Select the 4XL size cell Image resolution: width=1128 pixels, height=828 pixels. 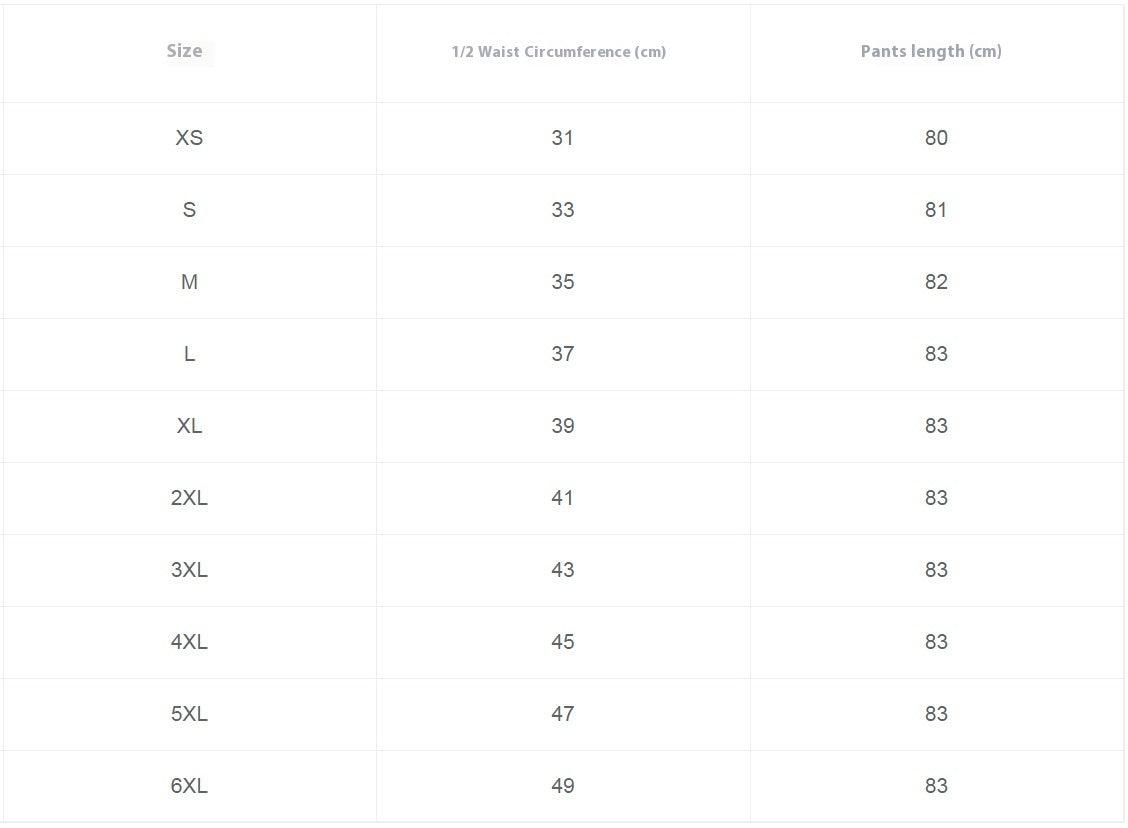pos(189,642)
